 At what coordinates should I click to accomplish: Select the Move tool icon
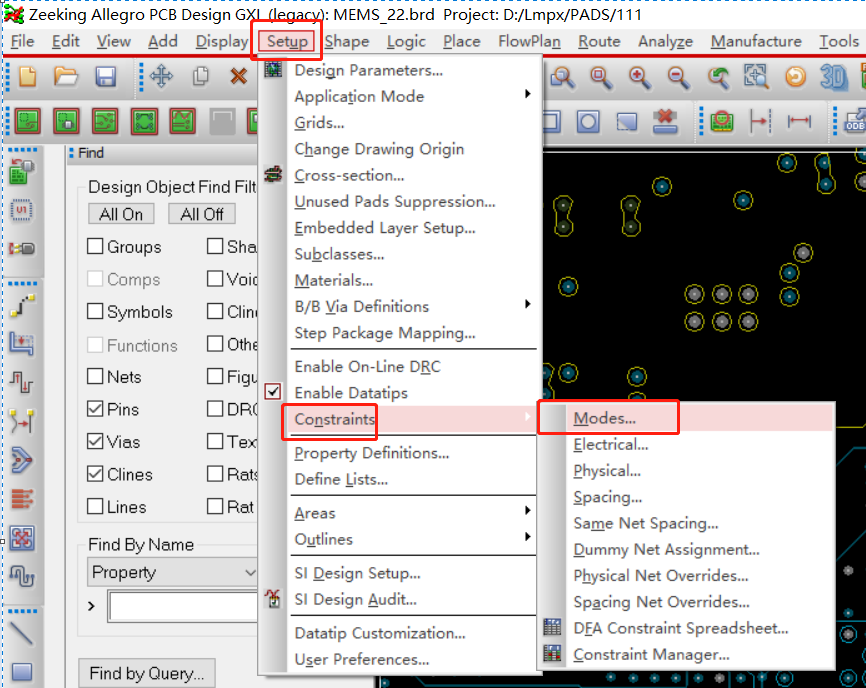tap(161, 76)
